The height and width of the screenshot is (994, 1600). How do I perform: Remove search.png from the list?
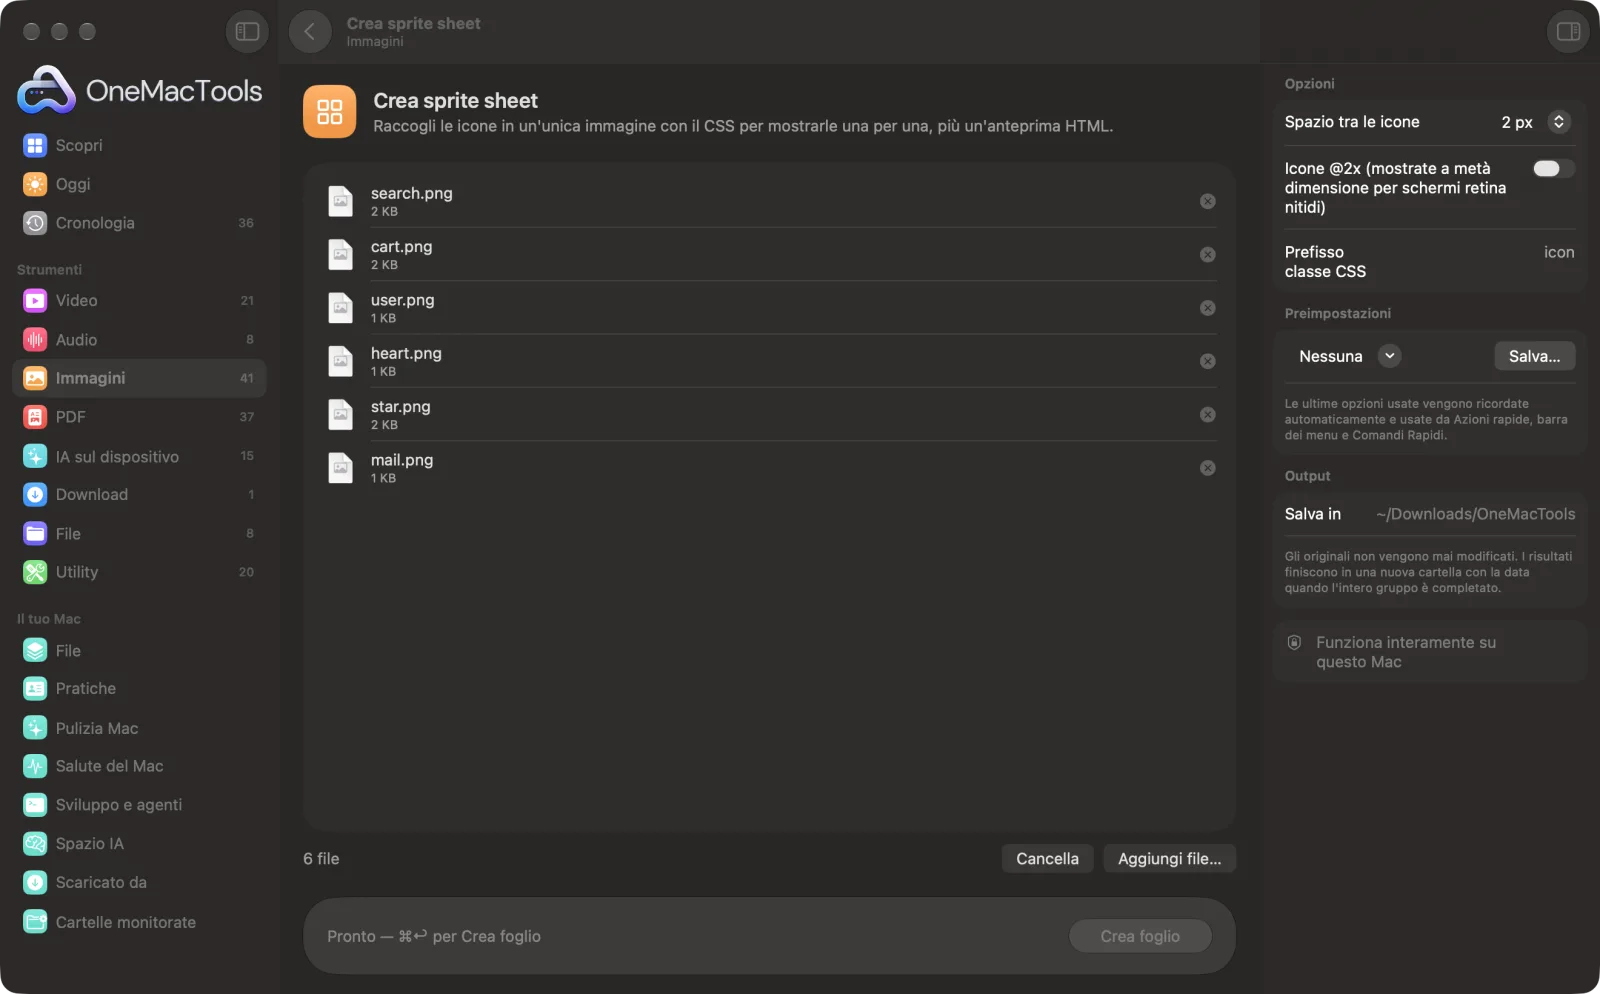point(1208,201)
